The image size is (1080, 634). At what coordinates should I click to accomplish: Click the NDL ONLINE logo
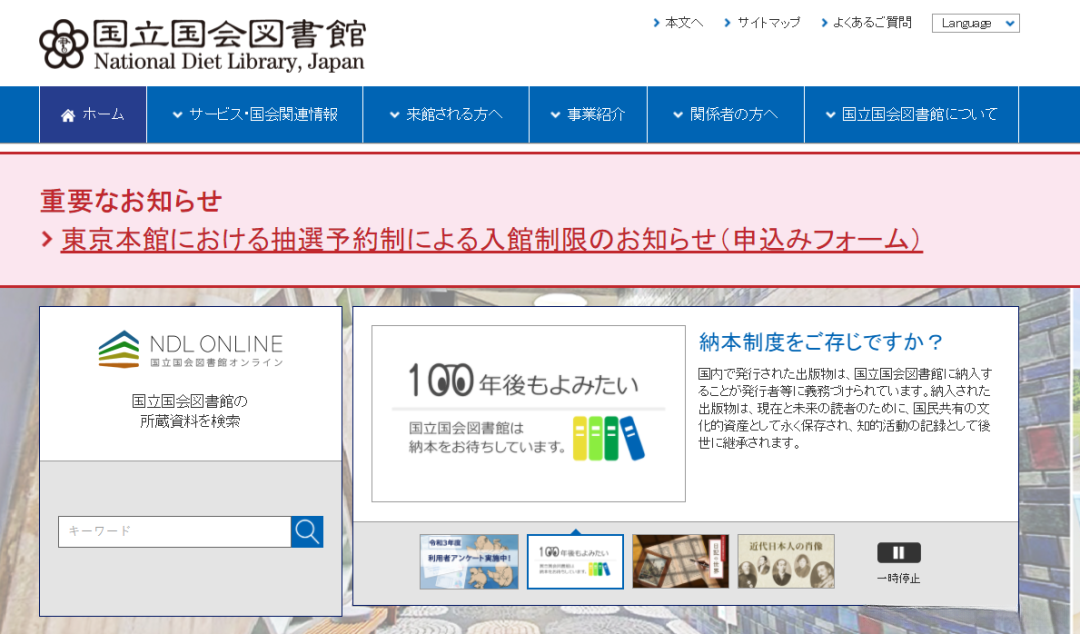click(x=191, y=349)
